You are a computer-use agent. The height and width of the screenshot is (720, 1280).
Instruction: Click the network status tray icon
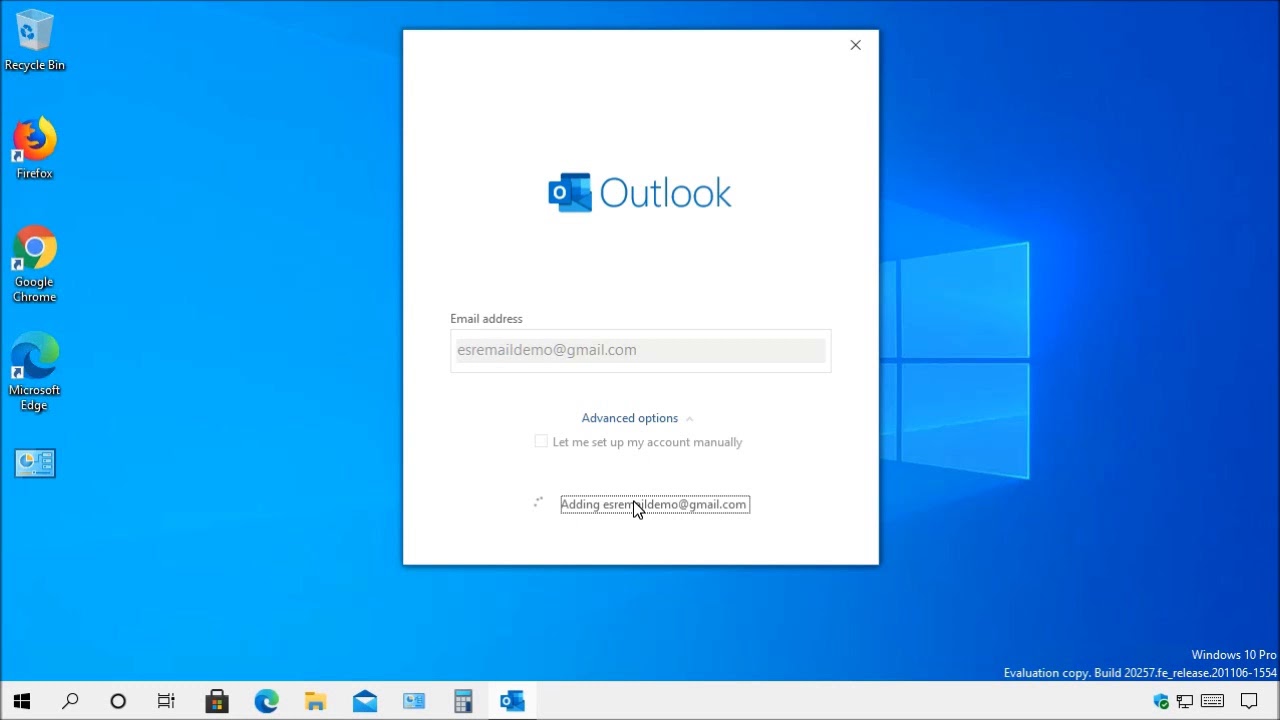1185,701
